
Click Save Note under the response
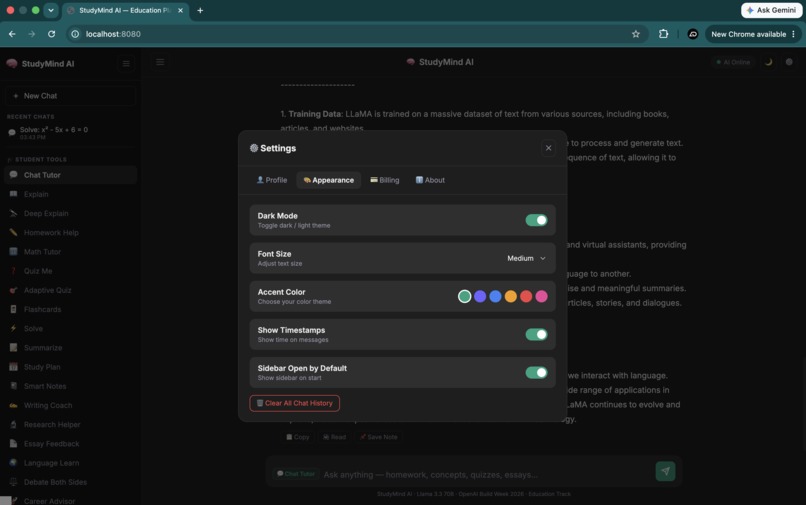379,437
